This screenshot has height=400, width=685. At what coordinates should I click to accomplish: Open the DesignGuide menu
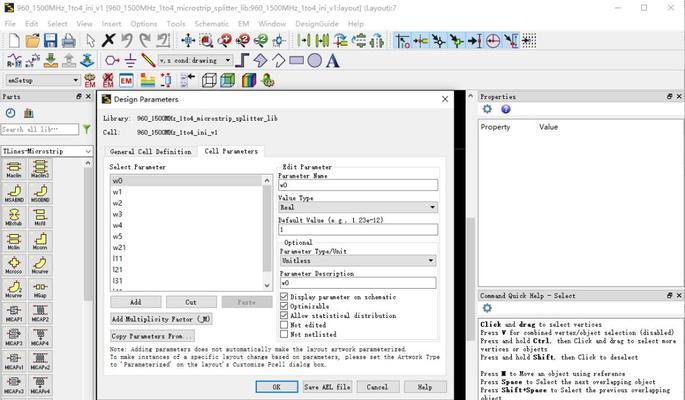(x=316, y=23)
